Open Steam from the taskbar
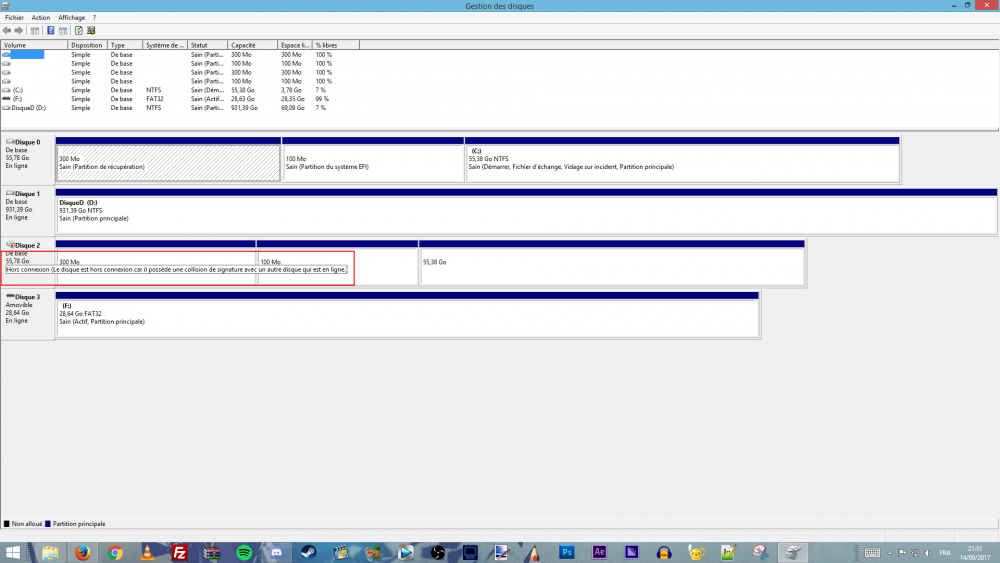The width and height of the screenshot is (1000, 563). (309, 553)
